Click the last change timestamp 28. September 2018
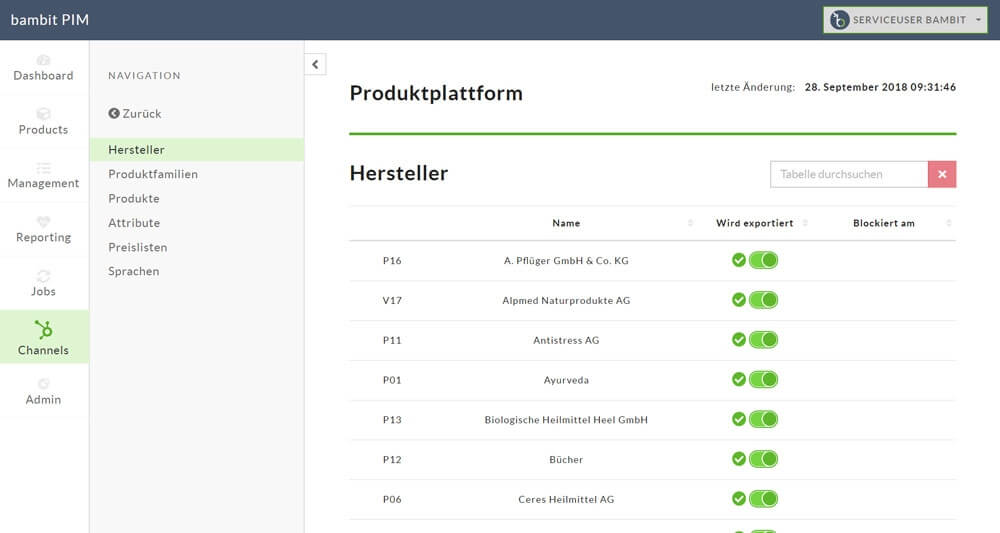Viewport: 1000px width, 533px height. (880, 87)
